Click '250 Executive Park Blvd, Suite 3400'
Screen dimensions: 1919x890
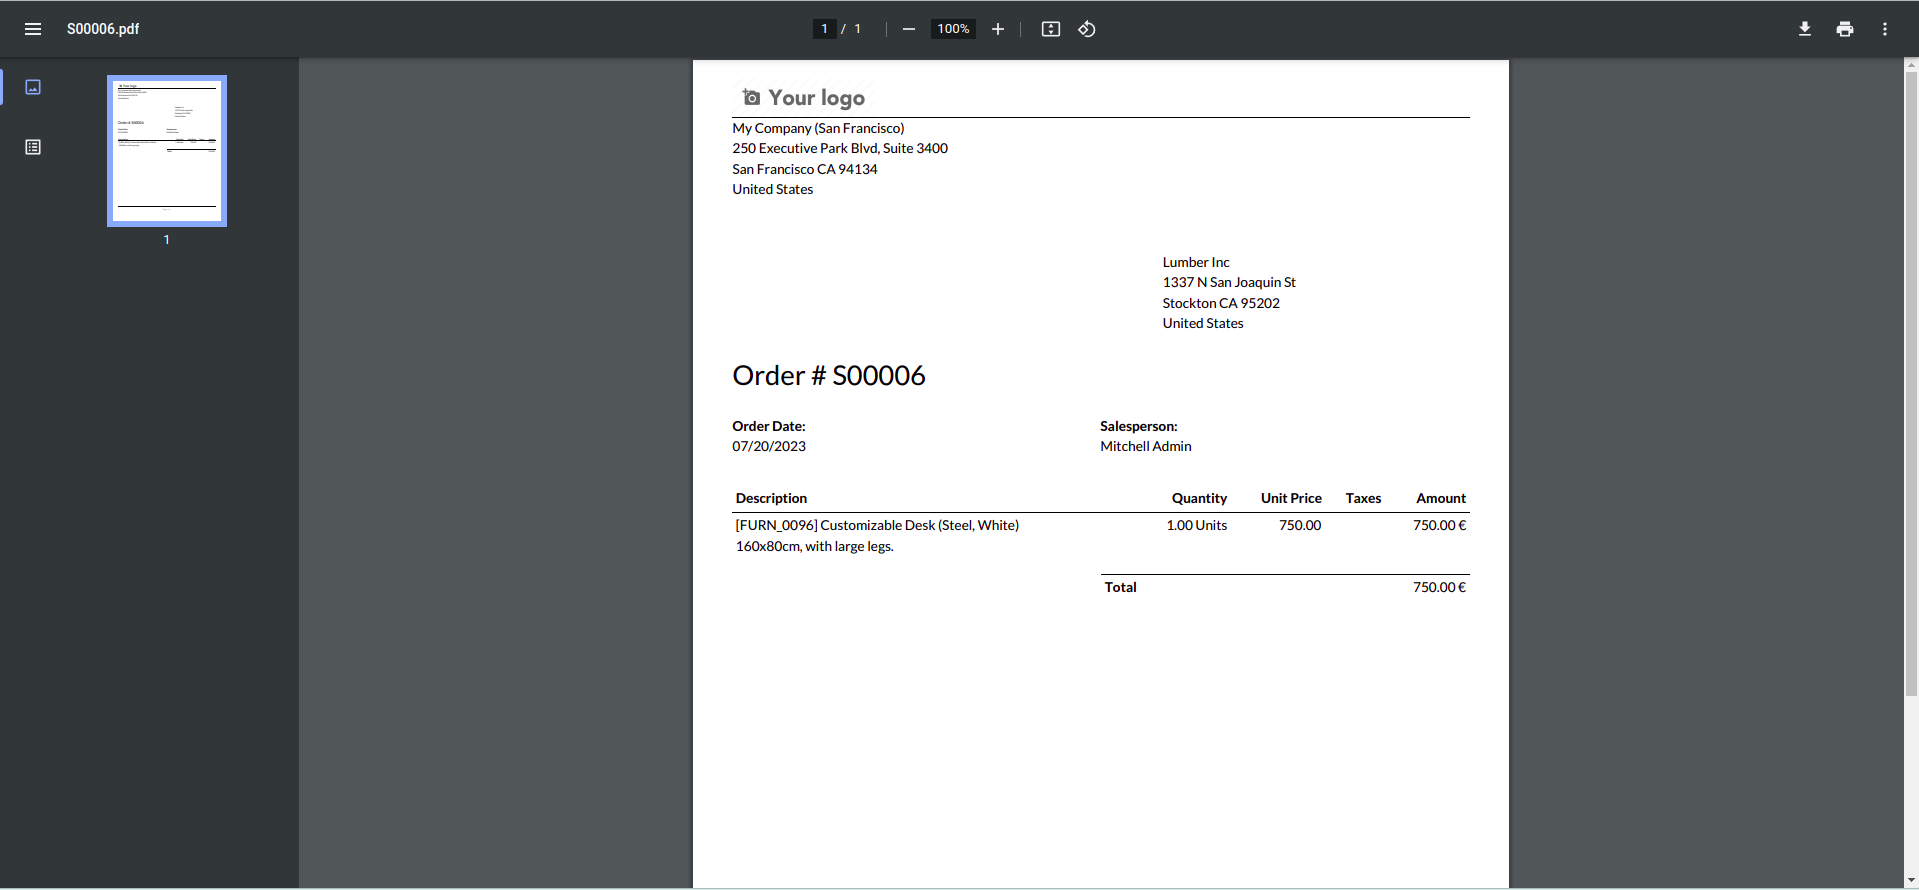pos(840,148)
